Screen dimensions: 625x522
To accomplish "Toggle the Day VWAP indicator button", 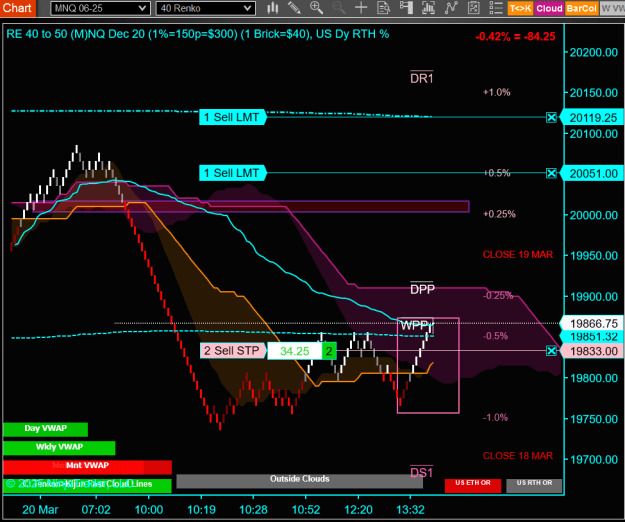I will coord(45,429).
